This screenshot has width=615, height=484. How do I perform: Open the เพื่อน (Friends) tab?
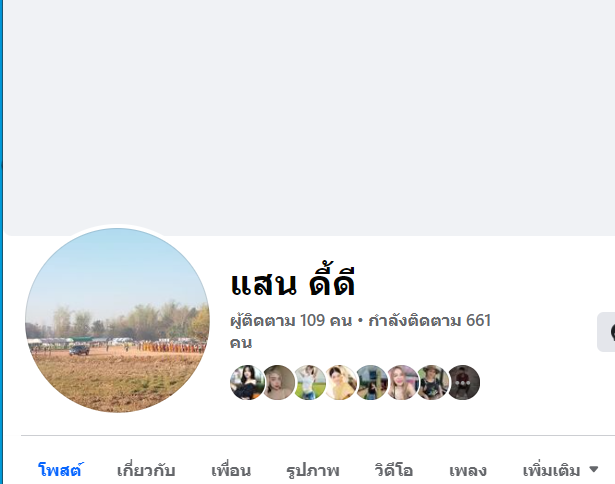[231, 470]
